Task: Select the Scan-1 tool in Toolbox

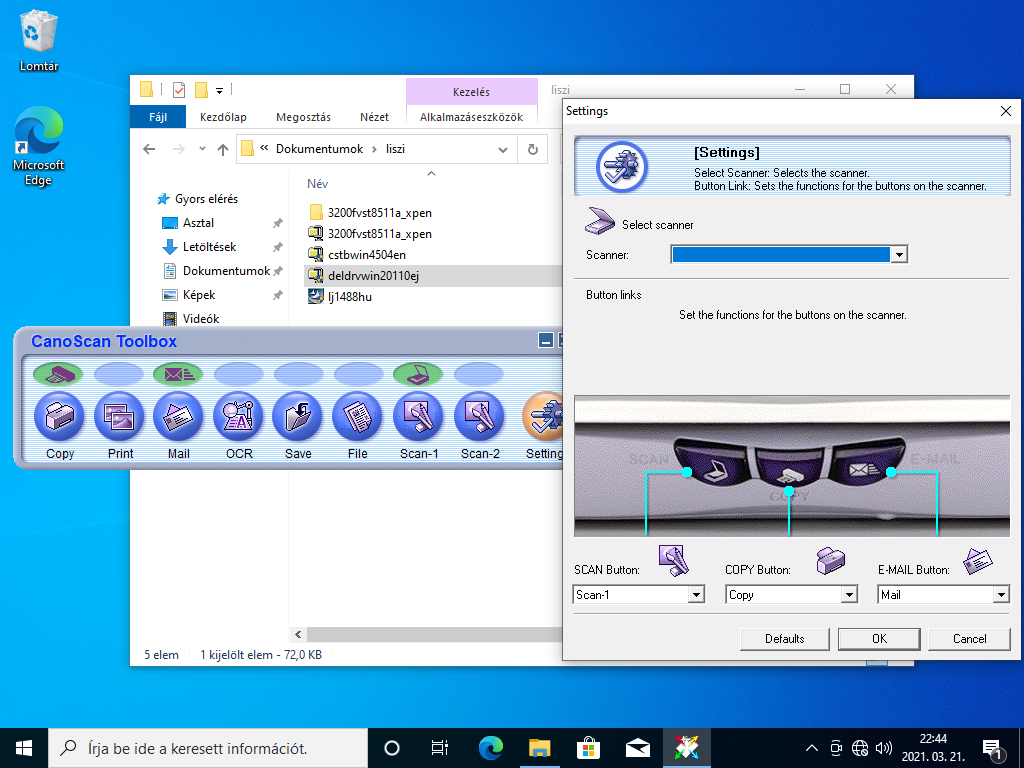Action: (418, 416)
